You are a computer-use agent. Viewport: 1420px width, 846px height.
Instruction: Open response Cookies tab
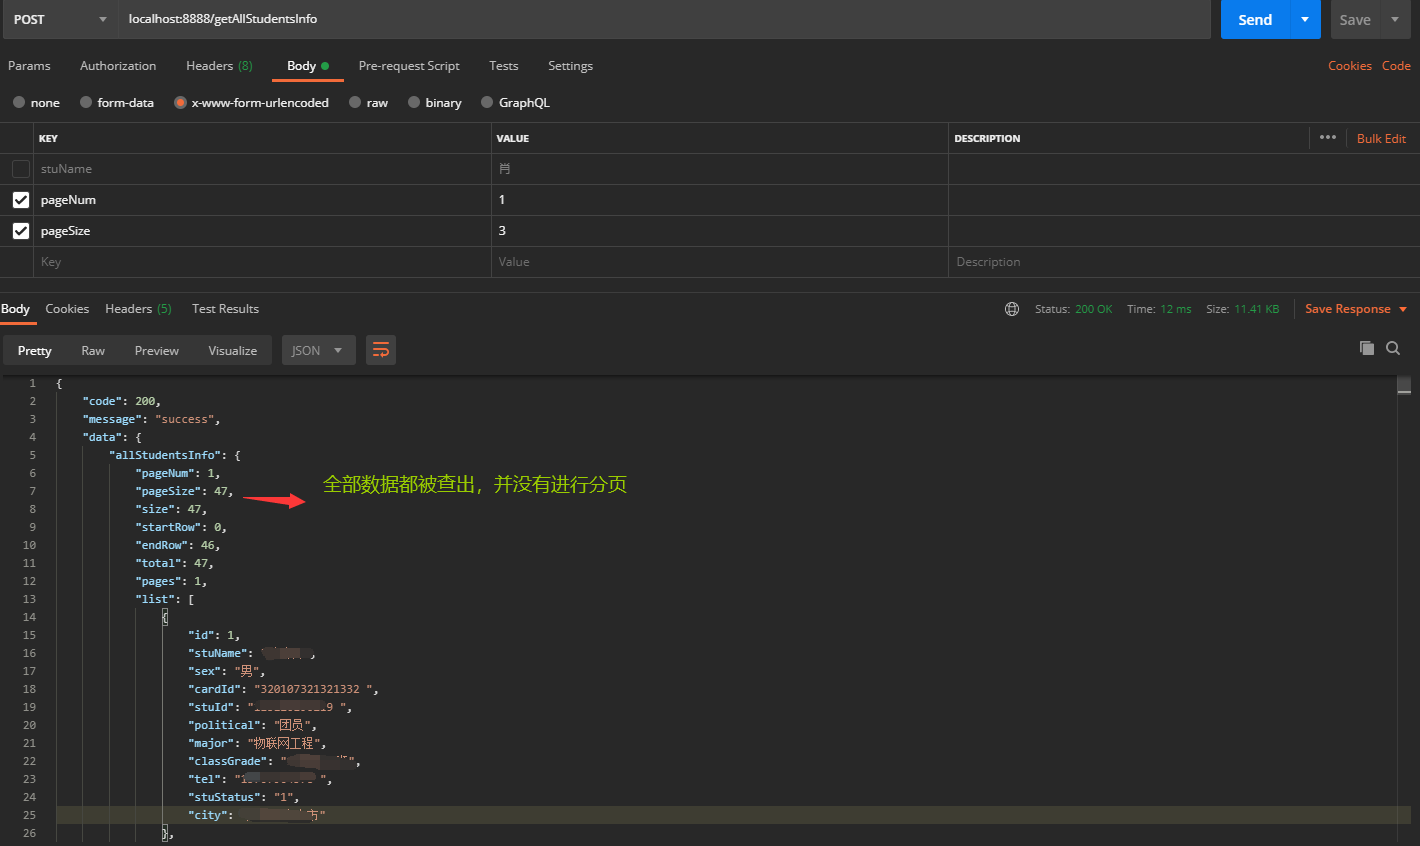click(67, 309)
